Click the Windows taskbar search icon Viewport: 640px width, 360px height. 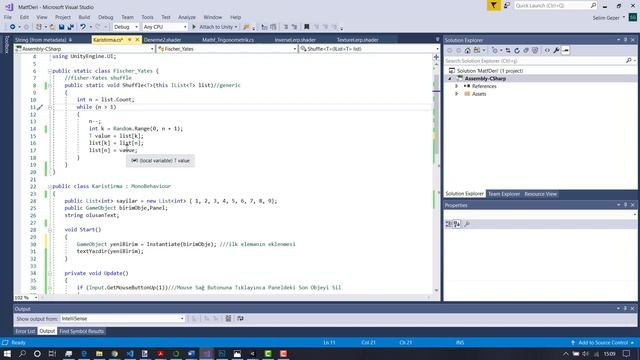click(x=22, y=353)
